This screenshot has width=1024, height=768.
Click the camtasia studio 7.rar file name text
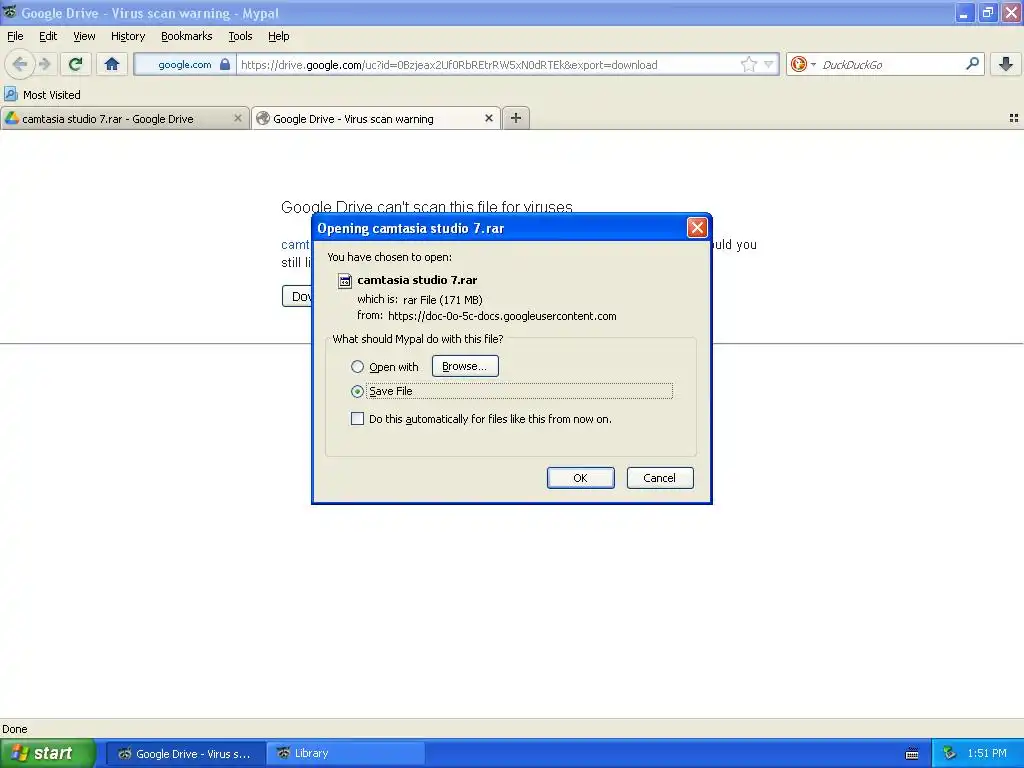click(x=417, y=280)
